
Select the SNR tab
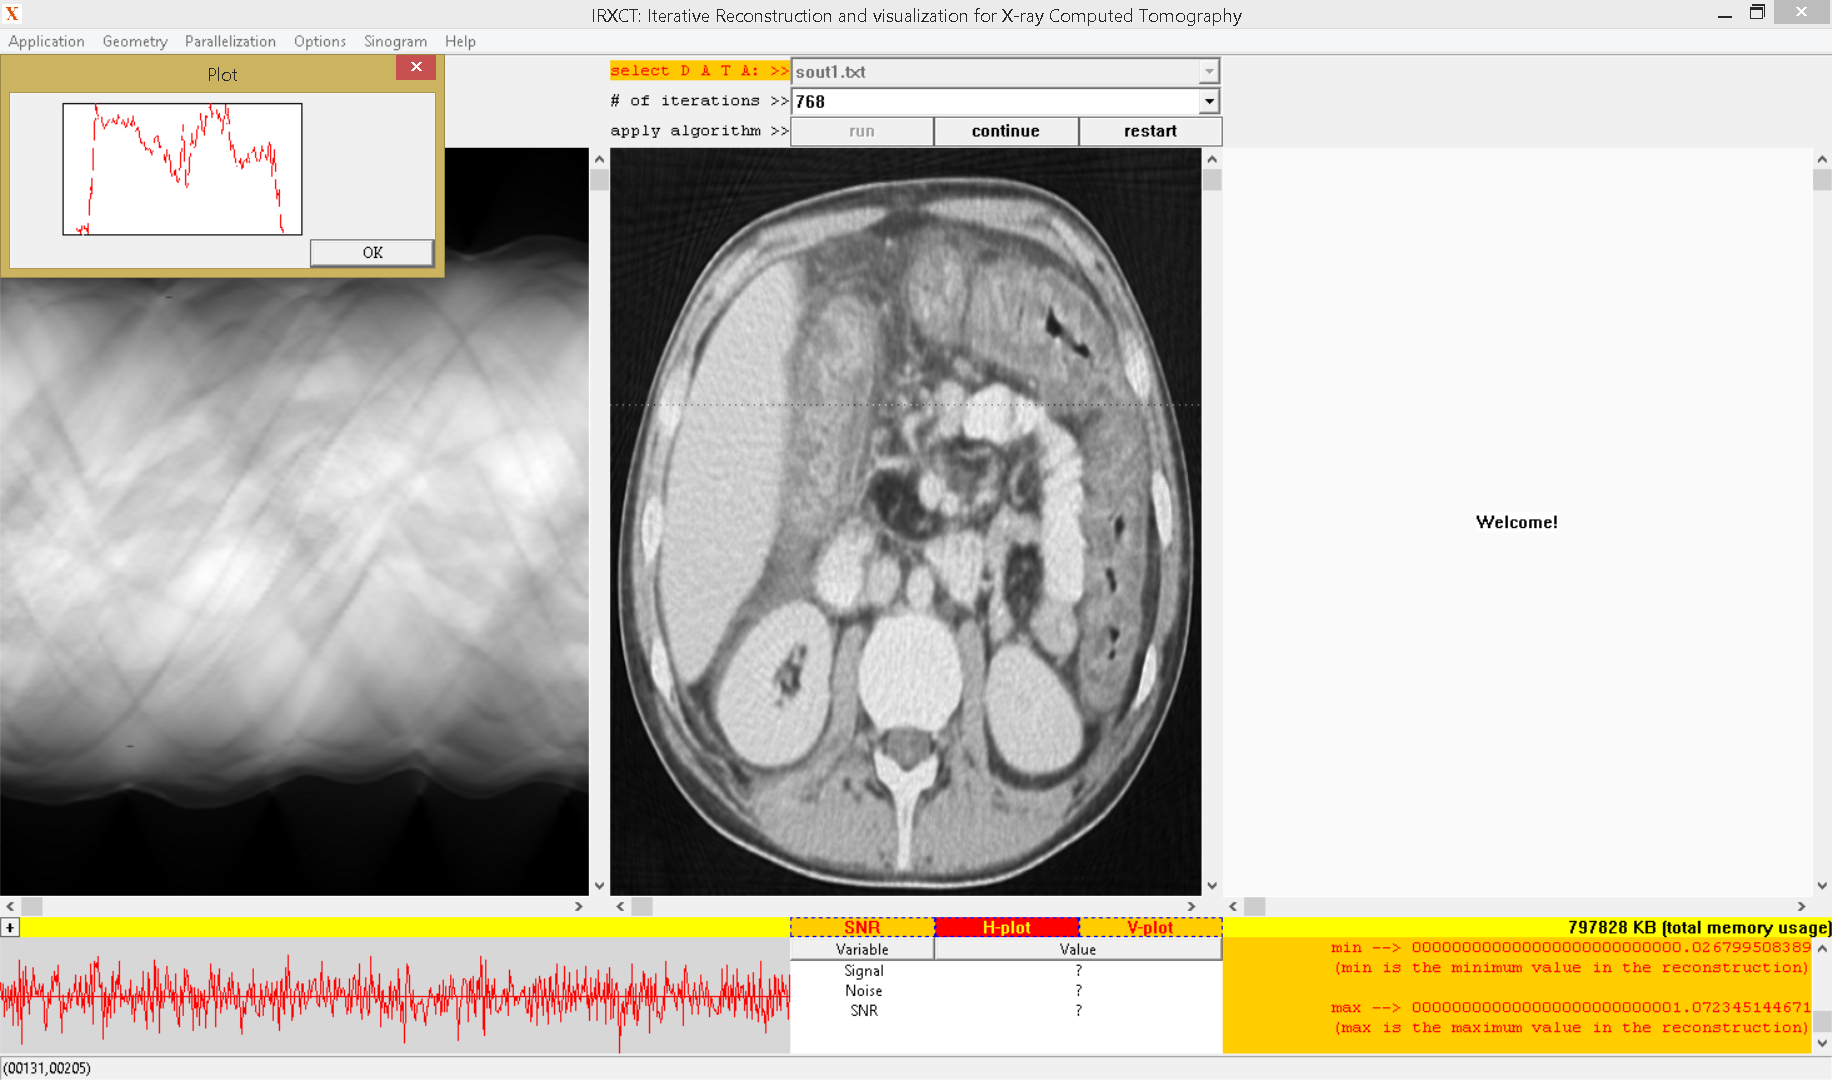coord(862,927)
